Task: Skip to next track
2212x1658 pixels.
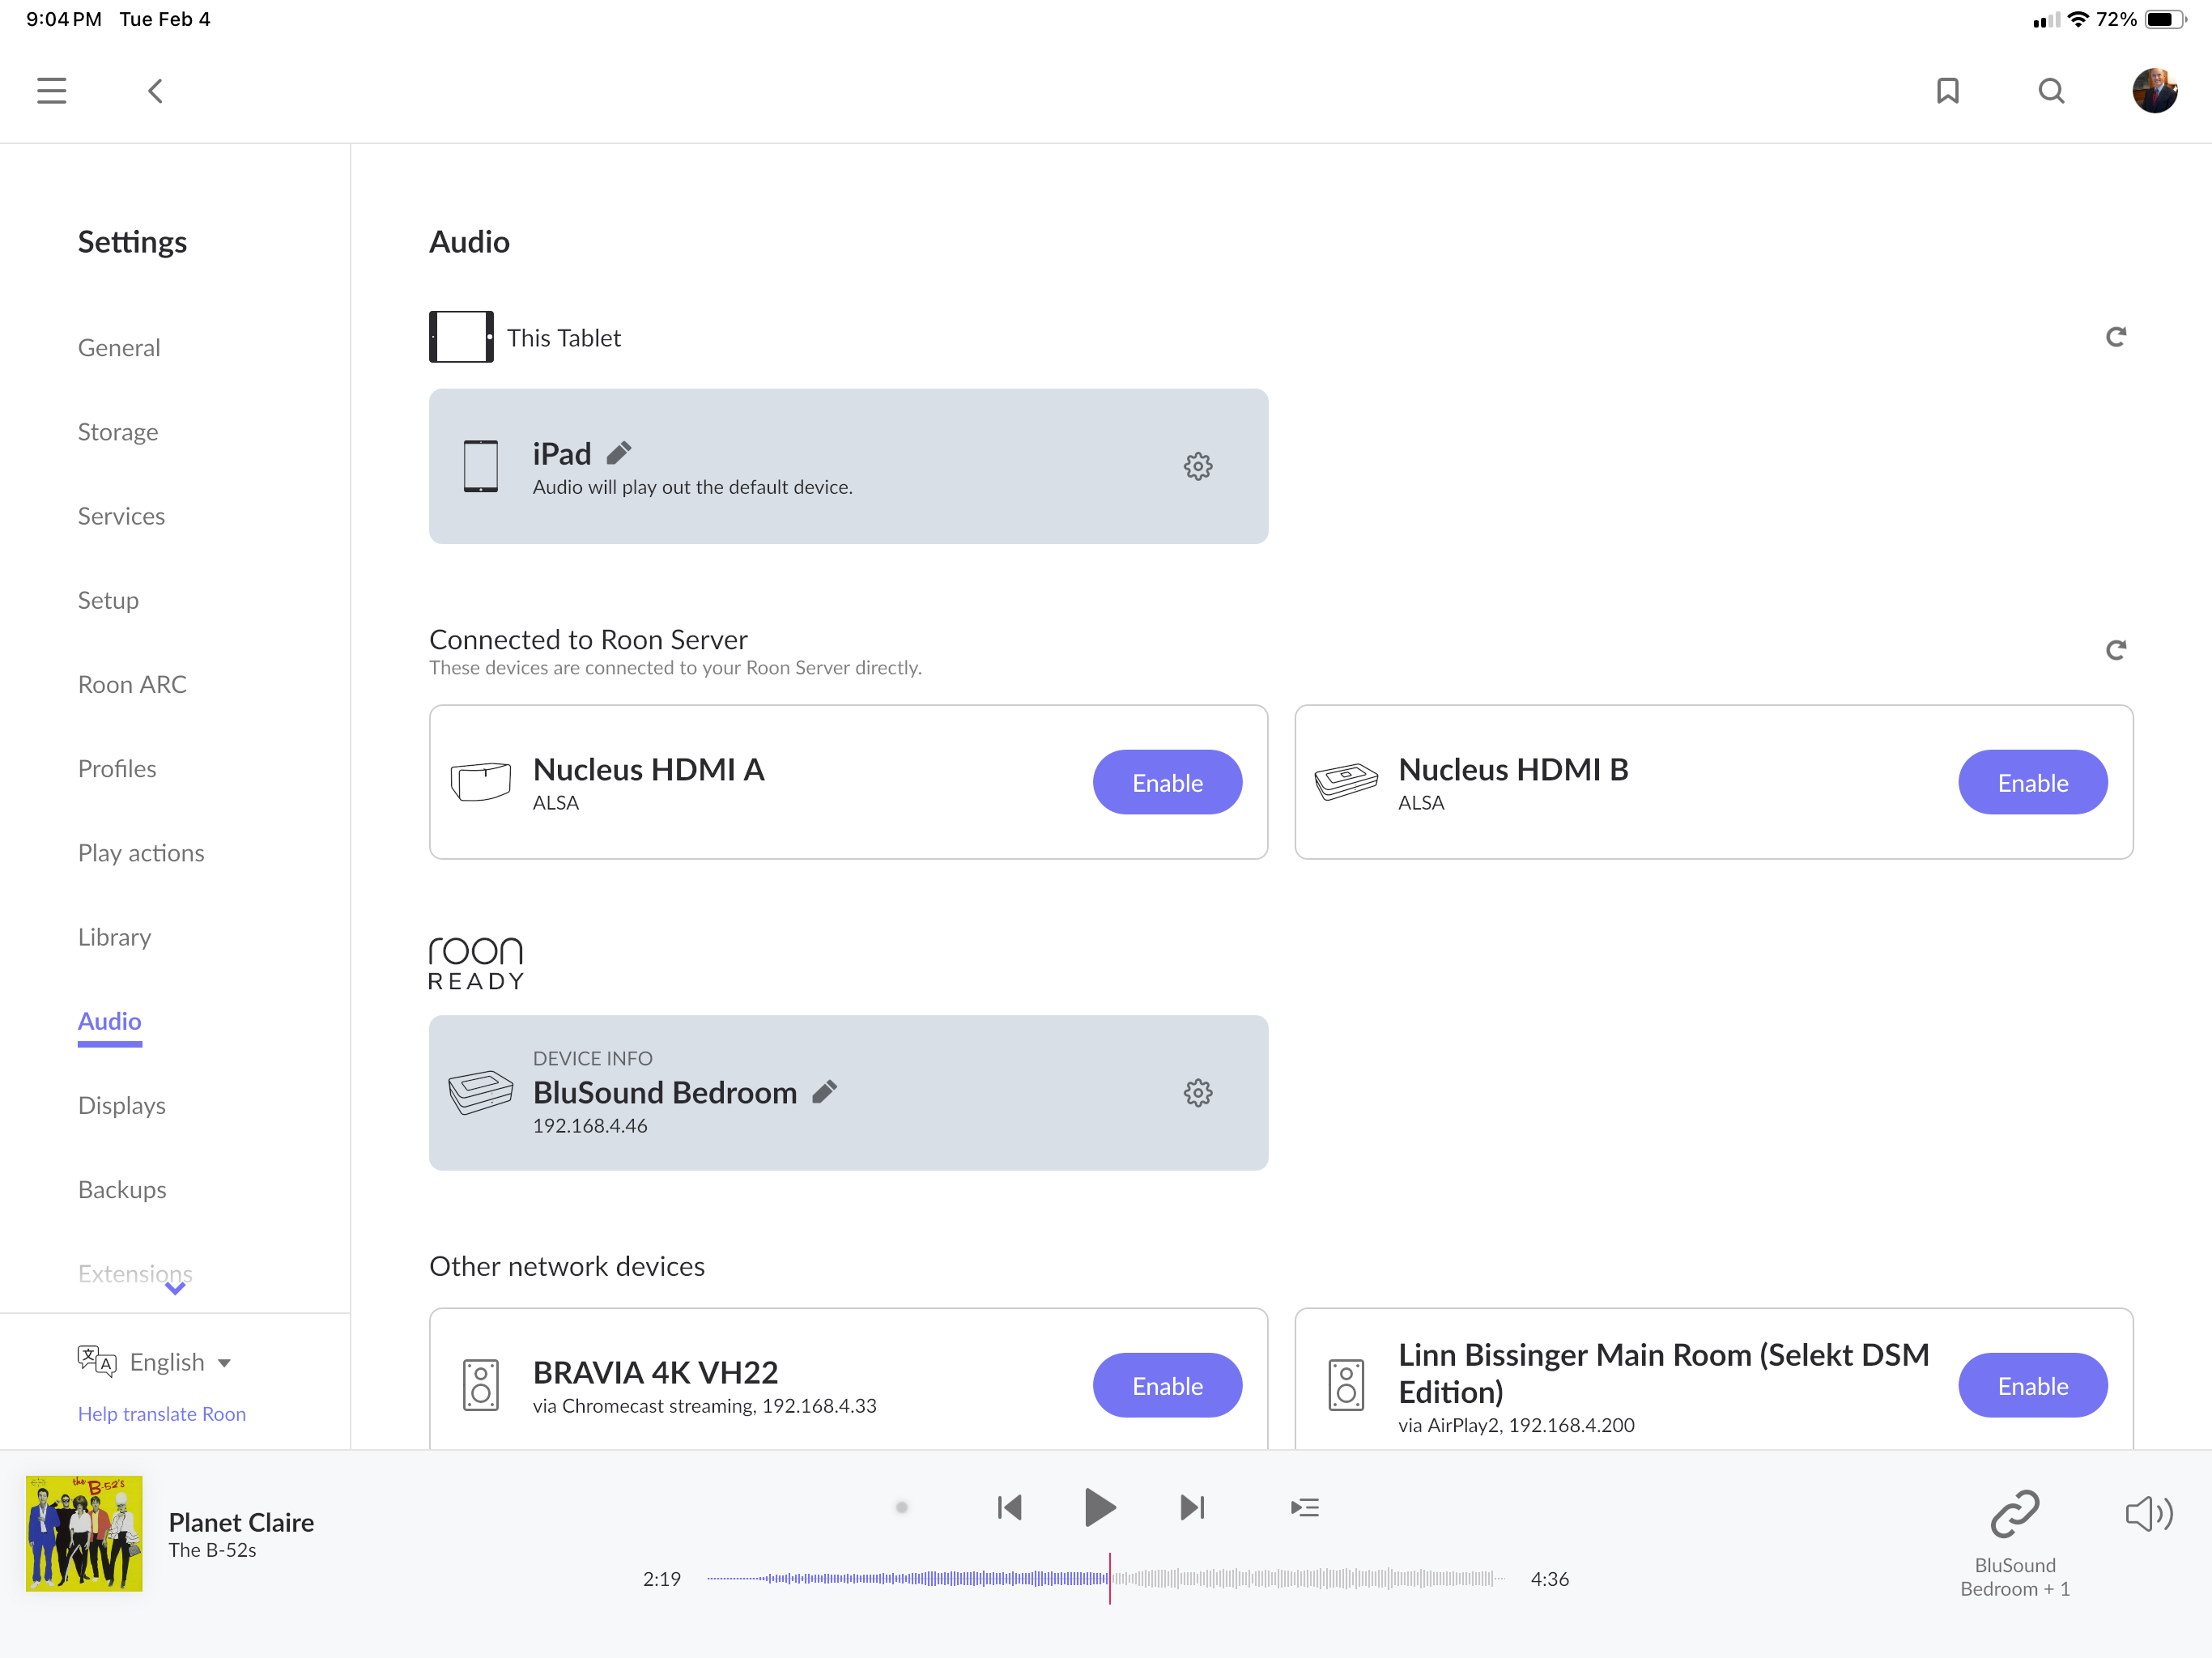Action: coord(1192,1507)
